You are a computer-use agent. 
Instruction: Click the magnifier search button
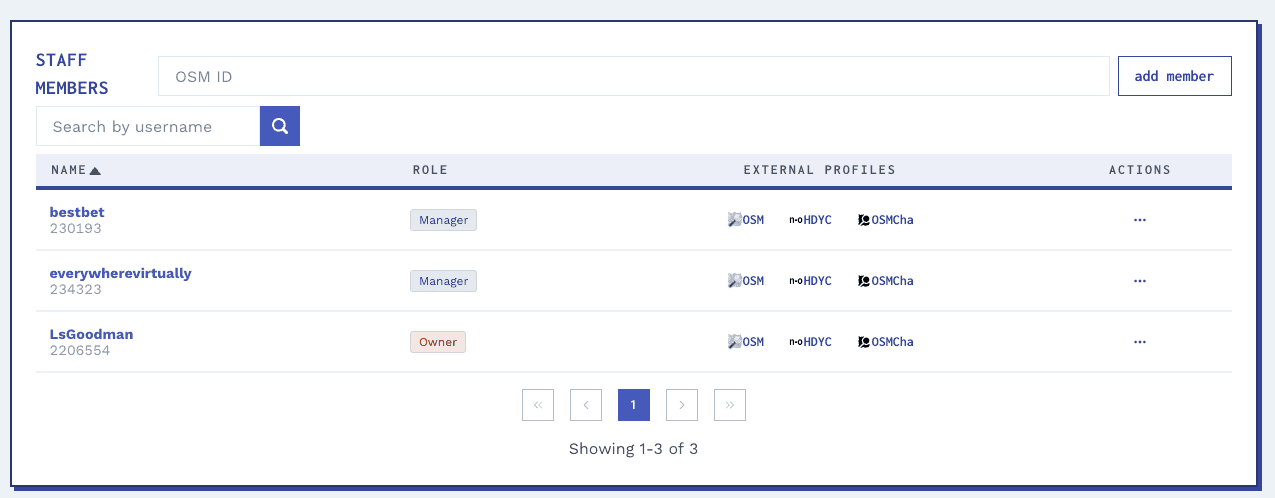[x=280, y=126]
